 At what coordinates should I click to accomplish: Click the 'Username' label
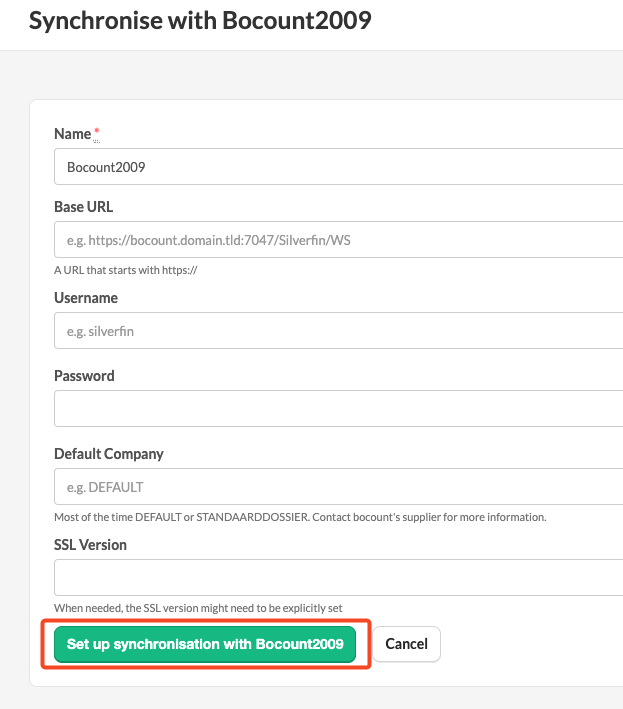coord(86,298)
